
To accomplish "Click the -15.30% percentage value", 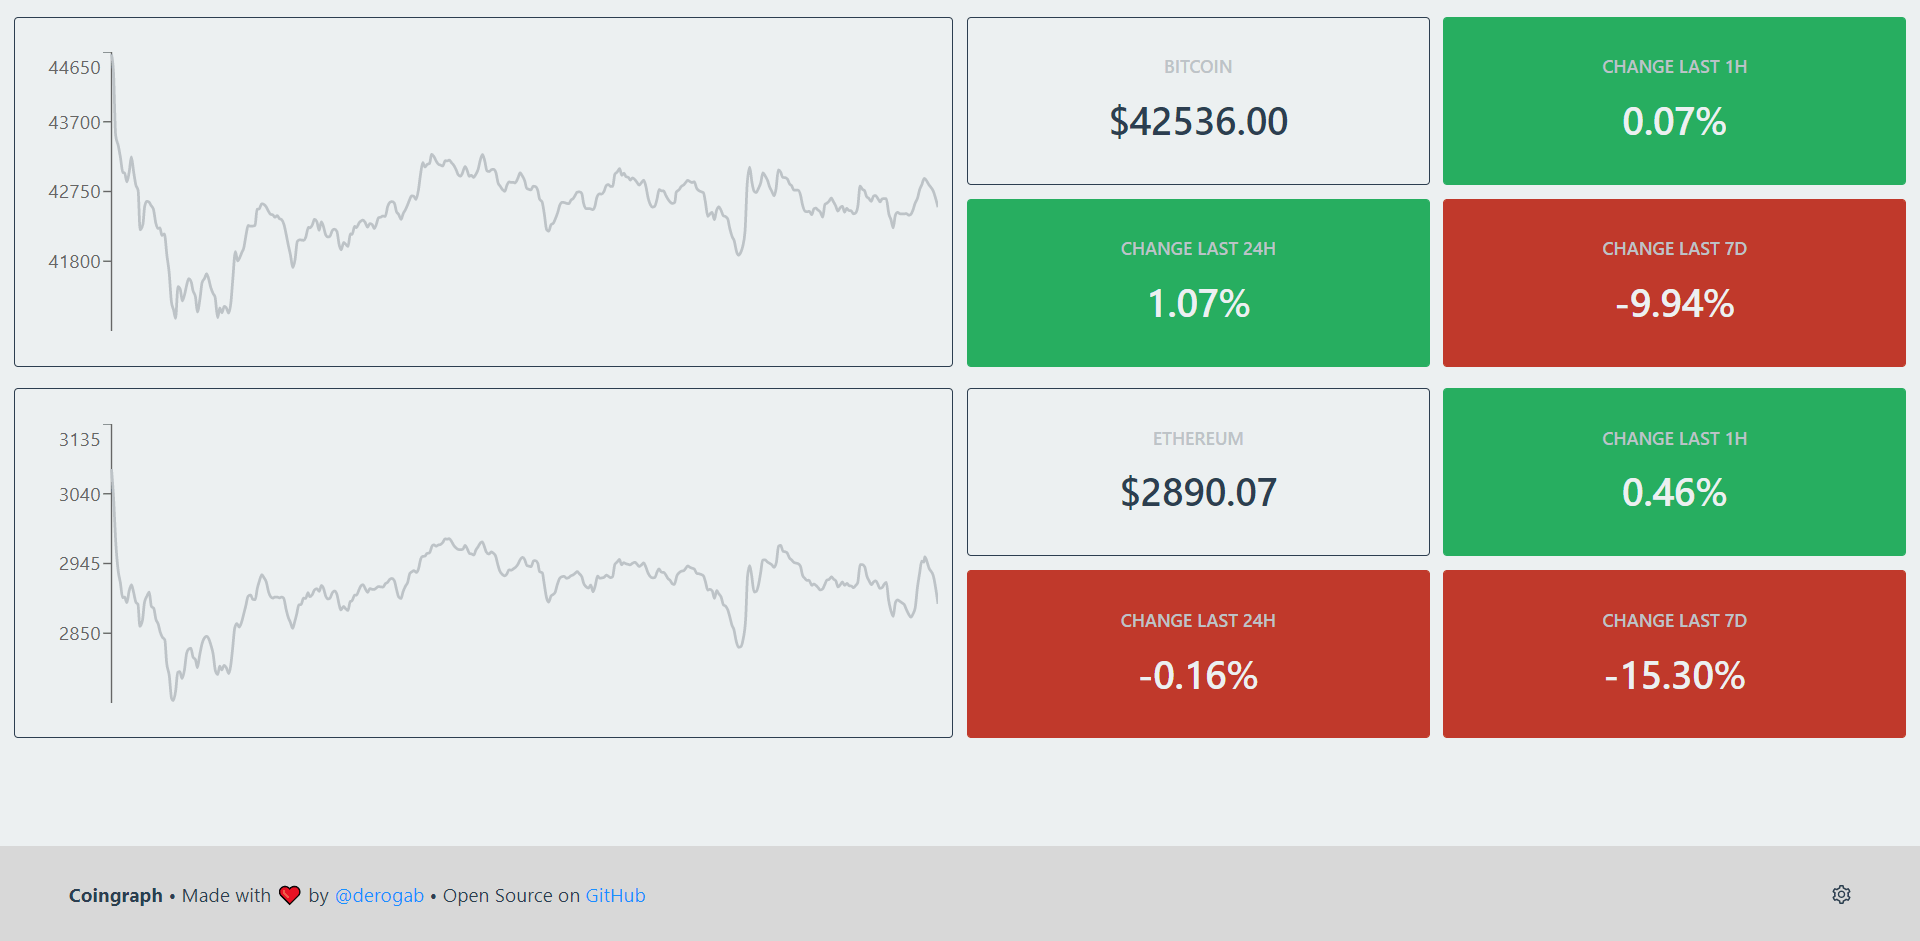I will pyautogui.click(x=1674, y=676).
